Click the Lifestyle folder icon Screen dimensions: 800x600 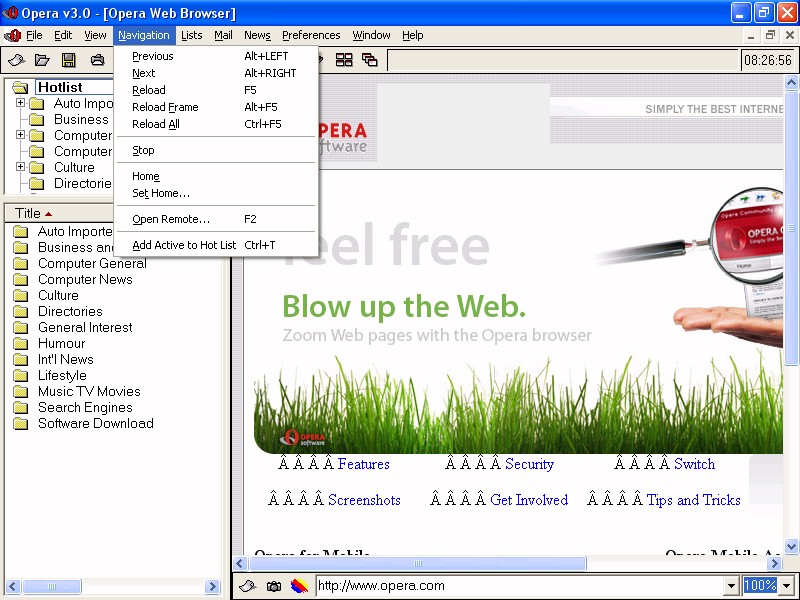[x=20, y=376]
